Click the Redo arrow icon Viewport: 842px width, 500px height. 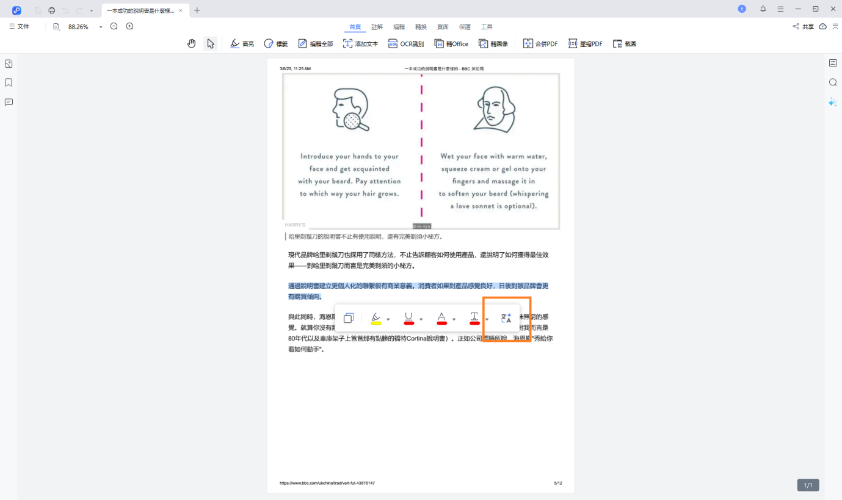pos(79,10)
